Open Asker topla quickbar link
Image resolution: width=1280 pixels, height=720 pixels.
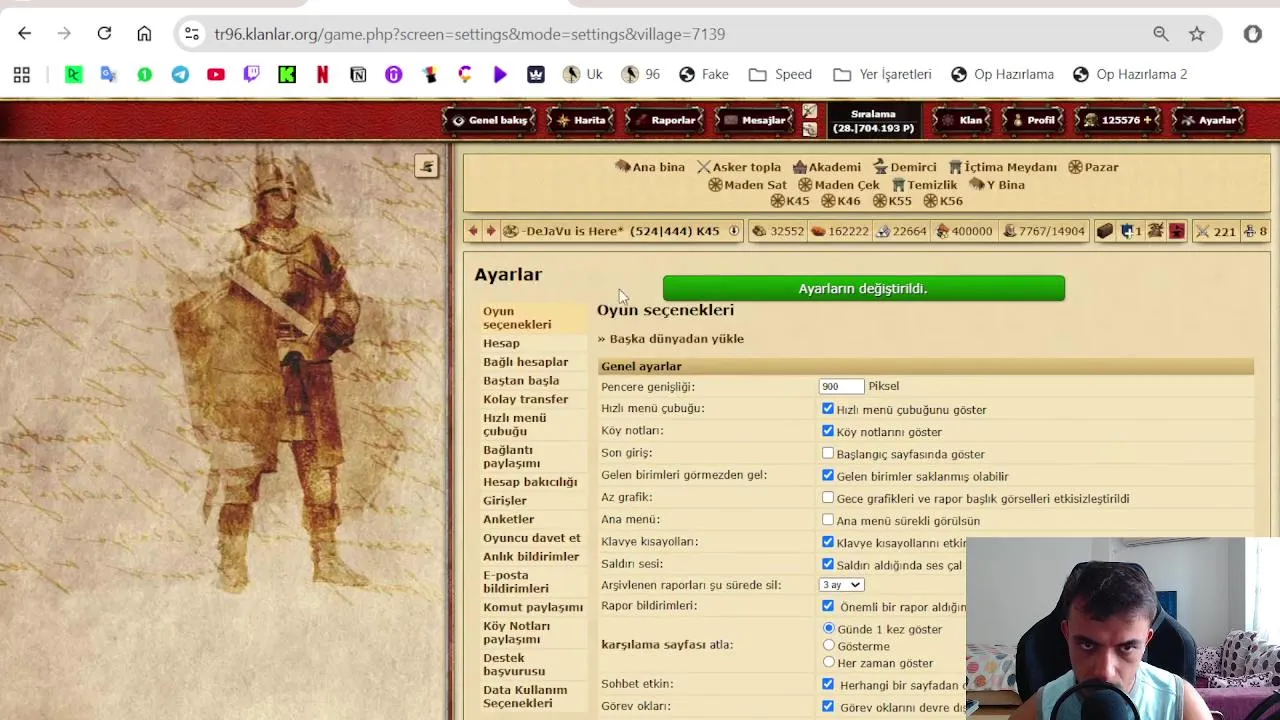(739, 167)
